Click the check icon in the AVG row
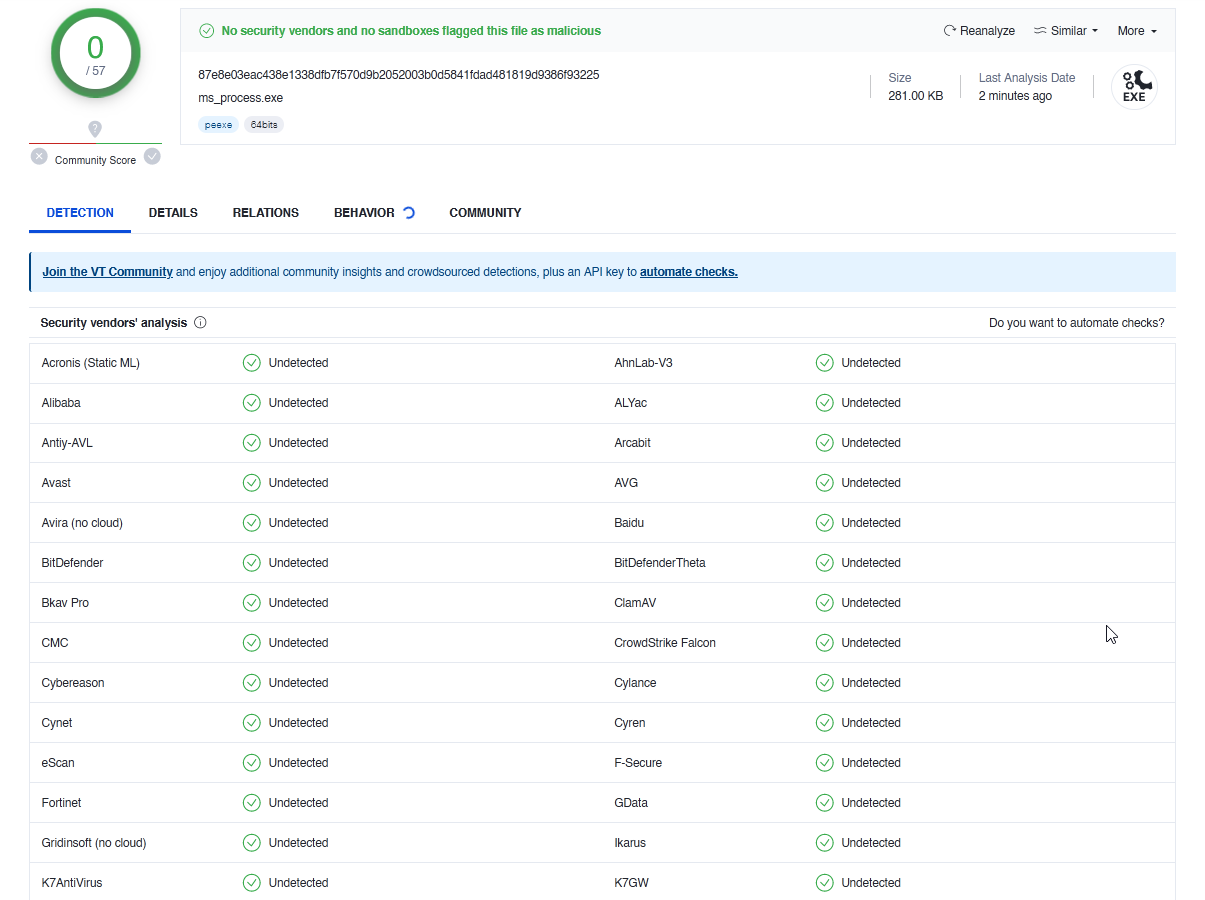 (x=825, y=483)
